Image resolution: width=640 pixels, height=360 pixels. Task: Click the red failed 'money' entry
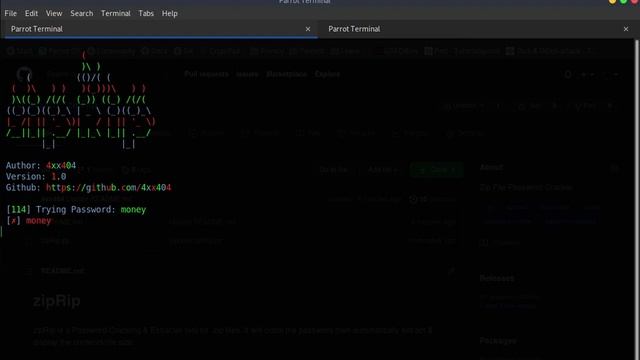[x=38, y=221]
